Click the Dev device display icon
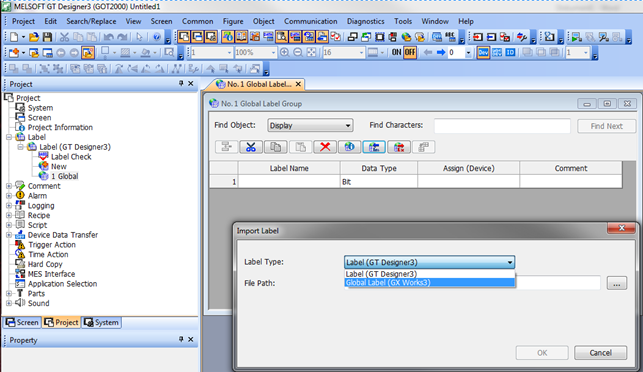The width and height of the screenshot is (643, 372). point(483,52)
